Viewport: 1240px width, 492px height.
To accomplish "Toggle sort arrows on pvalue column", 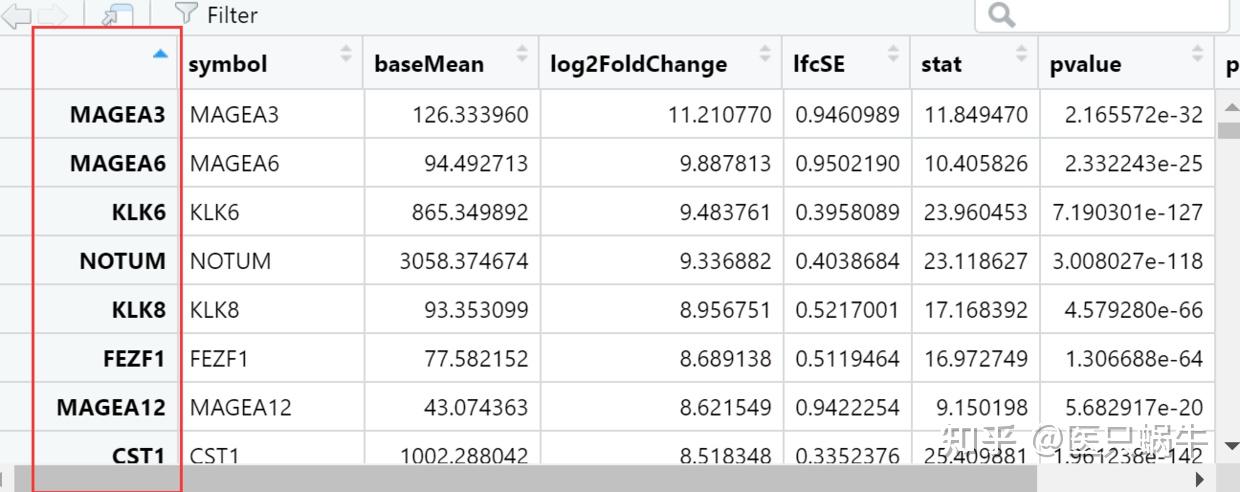I will pyautogui.click(x=1198, y=54).
